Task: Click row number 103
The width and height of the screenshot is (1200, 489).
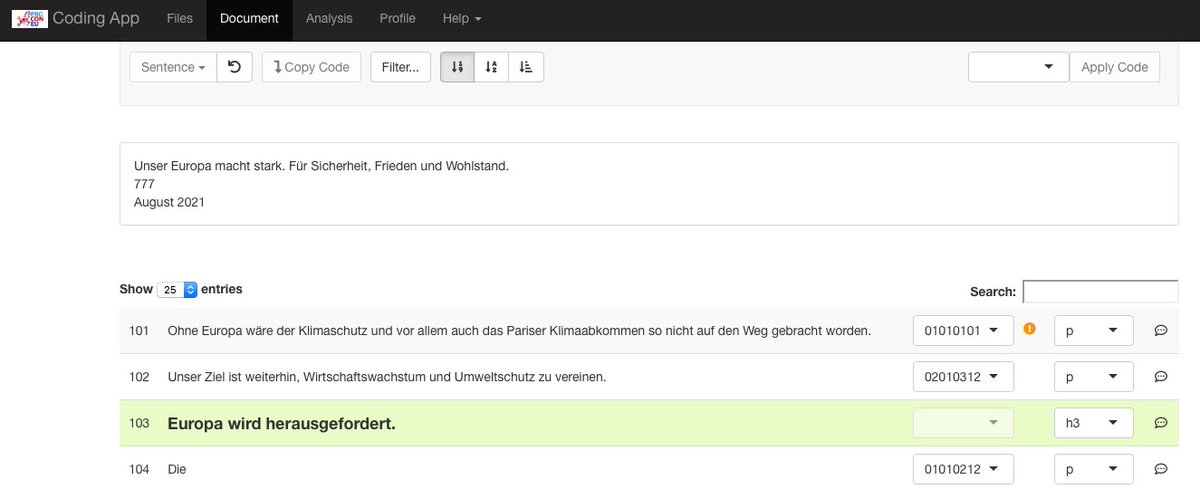Action: (x=139, y=423)
